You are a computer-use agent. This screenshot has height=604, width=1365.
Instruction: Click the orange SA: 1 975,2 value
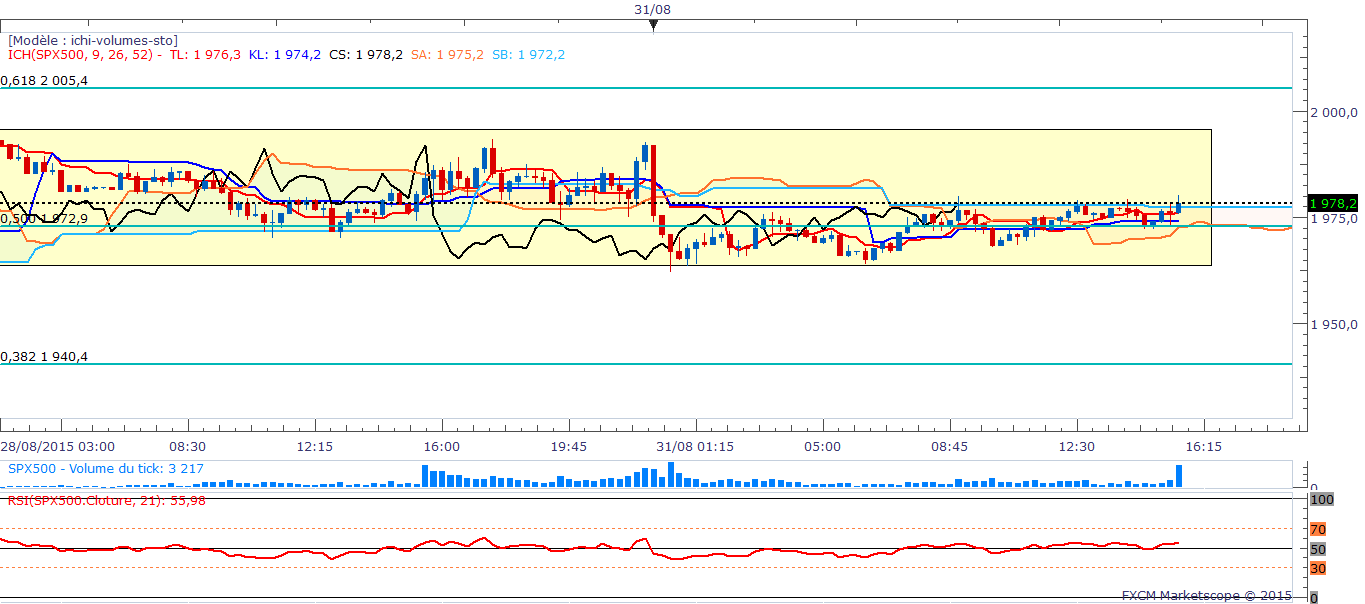coord(448,55)
